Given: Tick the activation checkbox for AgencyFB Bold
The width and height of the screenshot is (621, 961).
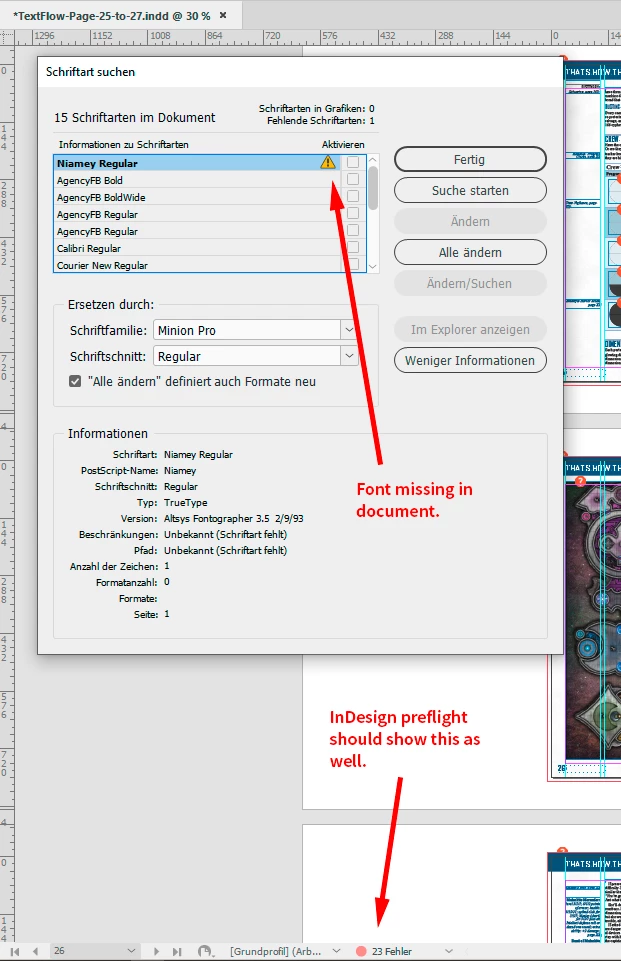Looking at the screenshot, I should tap(352, 179).
